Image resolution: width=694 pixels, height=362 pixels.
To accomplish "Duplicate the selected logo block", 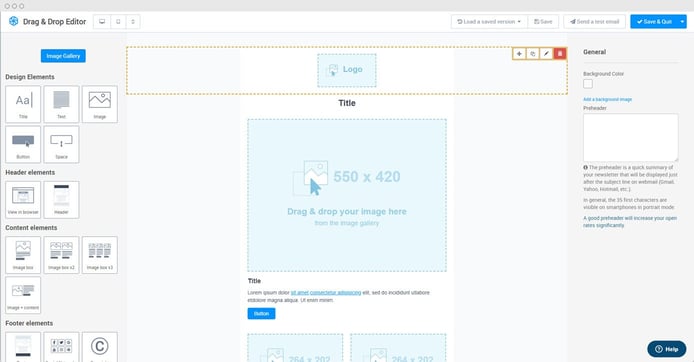I will 533,54.
